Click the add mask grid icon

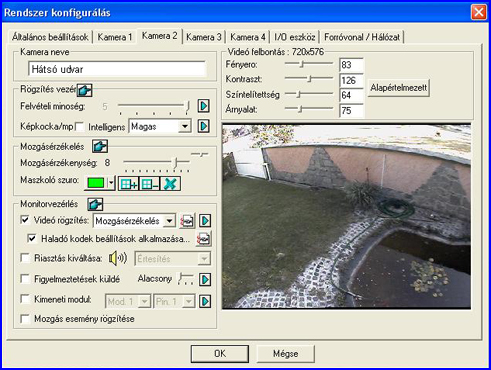point(129,184)
